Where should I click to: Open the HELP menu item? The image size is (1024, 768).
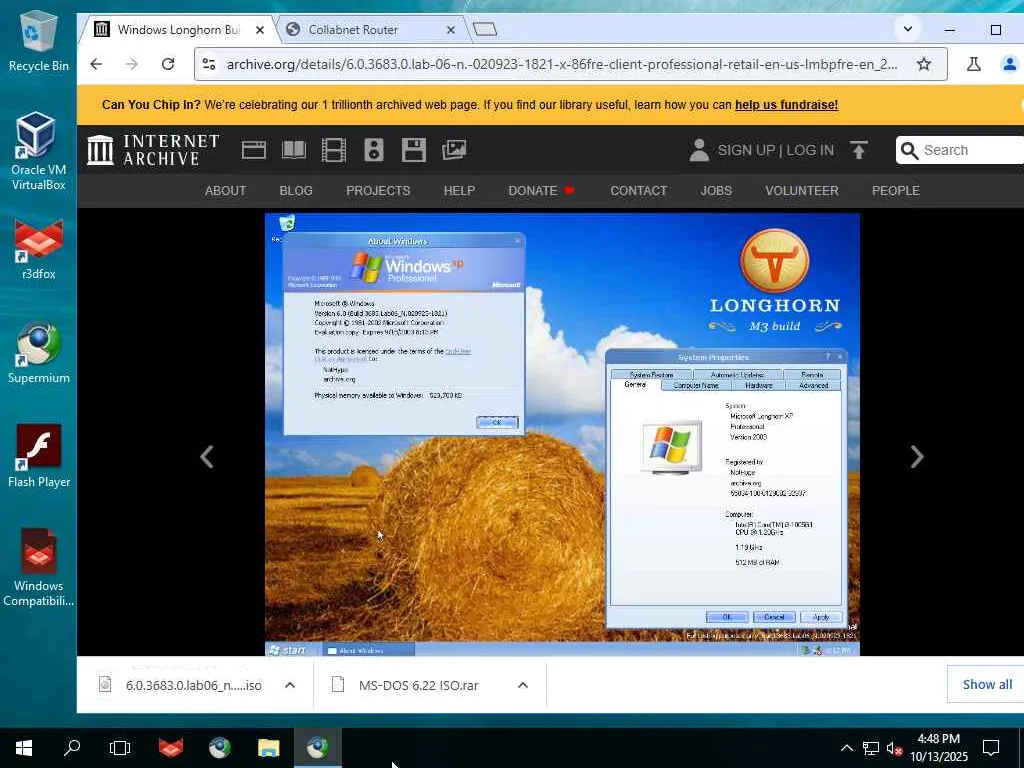click(459, 191)
